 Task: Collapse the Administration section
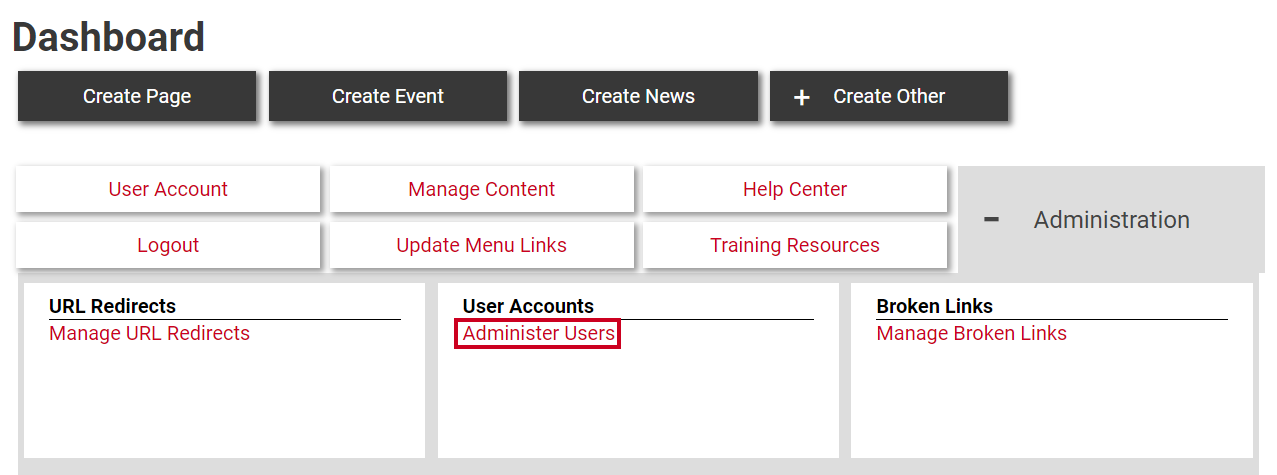(1111, 219)
